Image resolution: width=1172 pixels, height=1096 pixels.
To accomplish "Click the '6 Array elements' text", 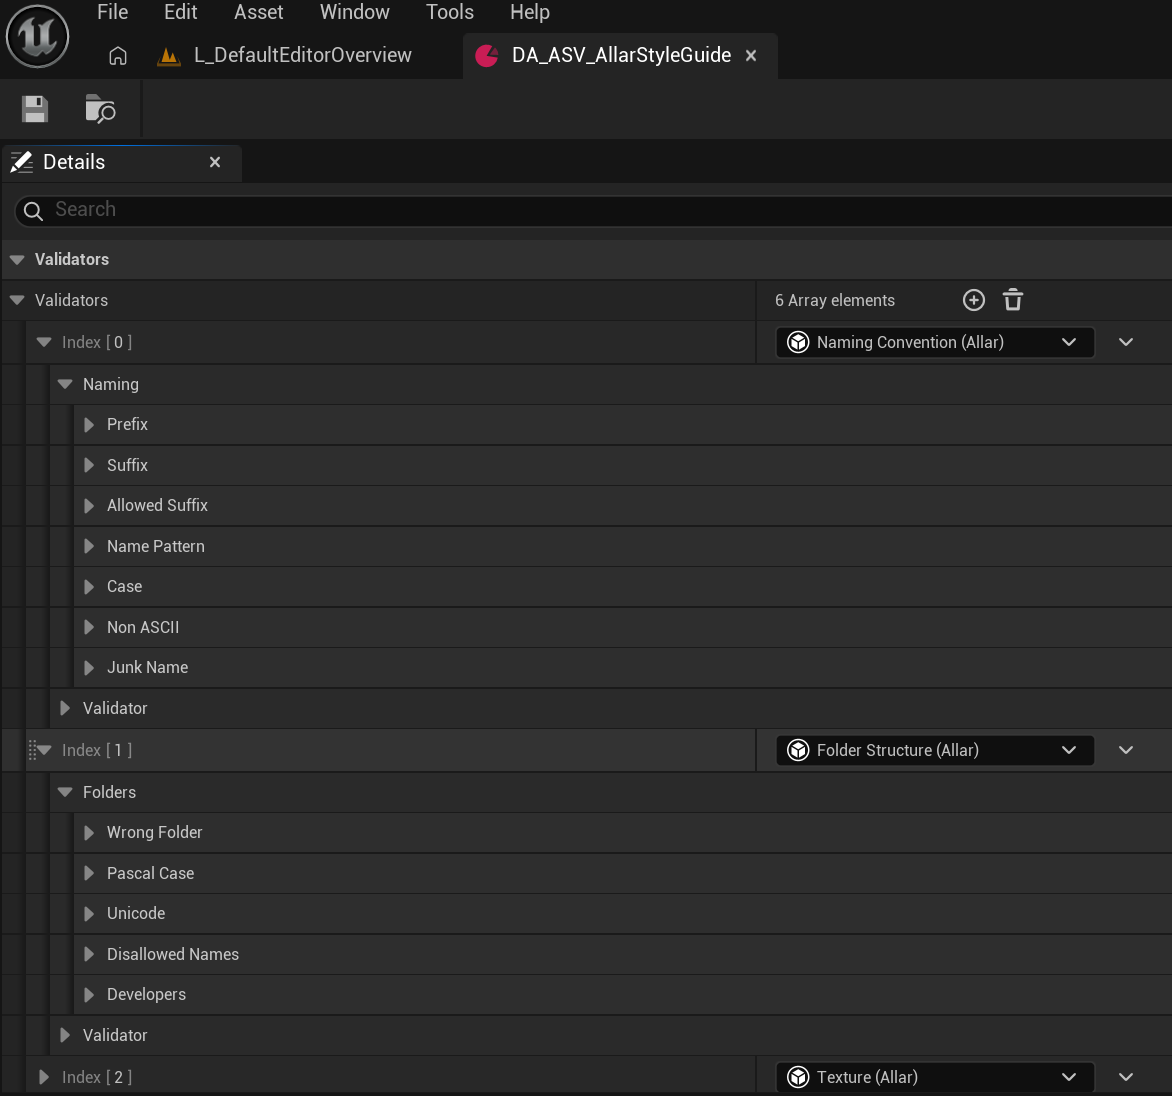I will click(835, 301).
